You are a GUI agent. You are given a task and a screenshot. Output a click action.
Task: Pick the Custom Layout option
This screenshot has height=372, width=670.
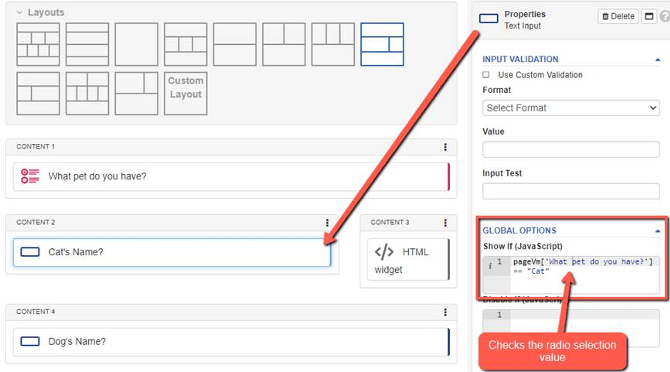pyautogui.click(x=185, y=94)
